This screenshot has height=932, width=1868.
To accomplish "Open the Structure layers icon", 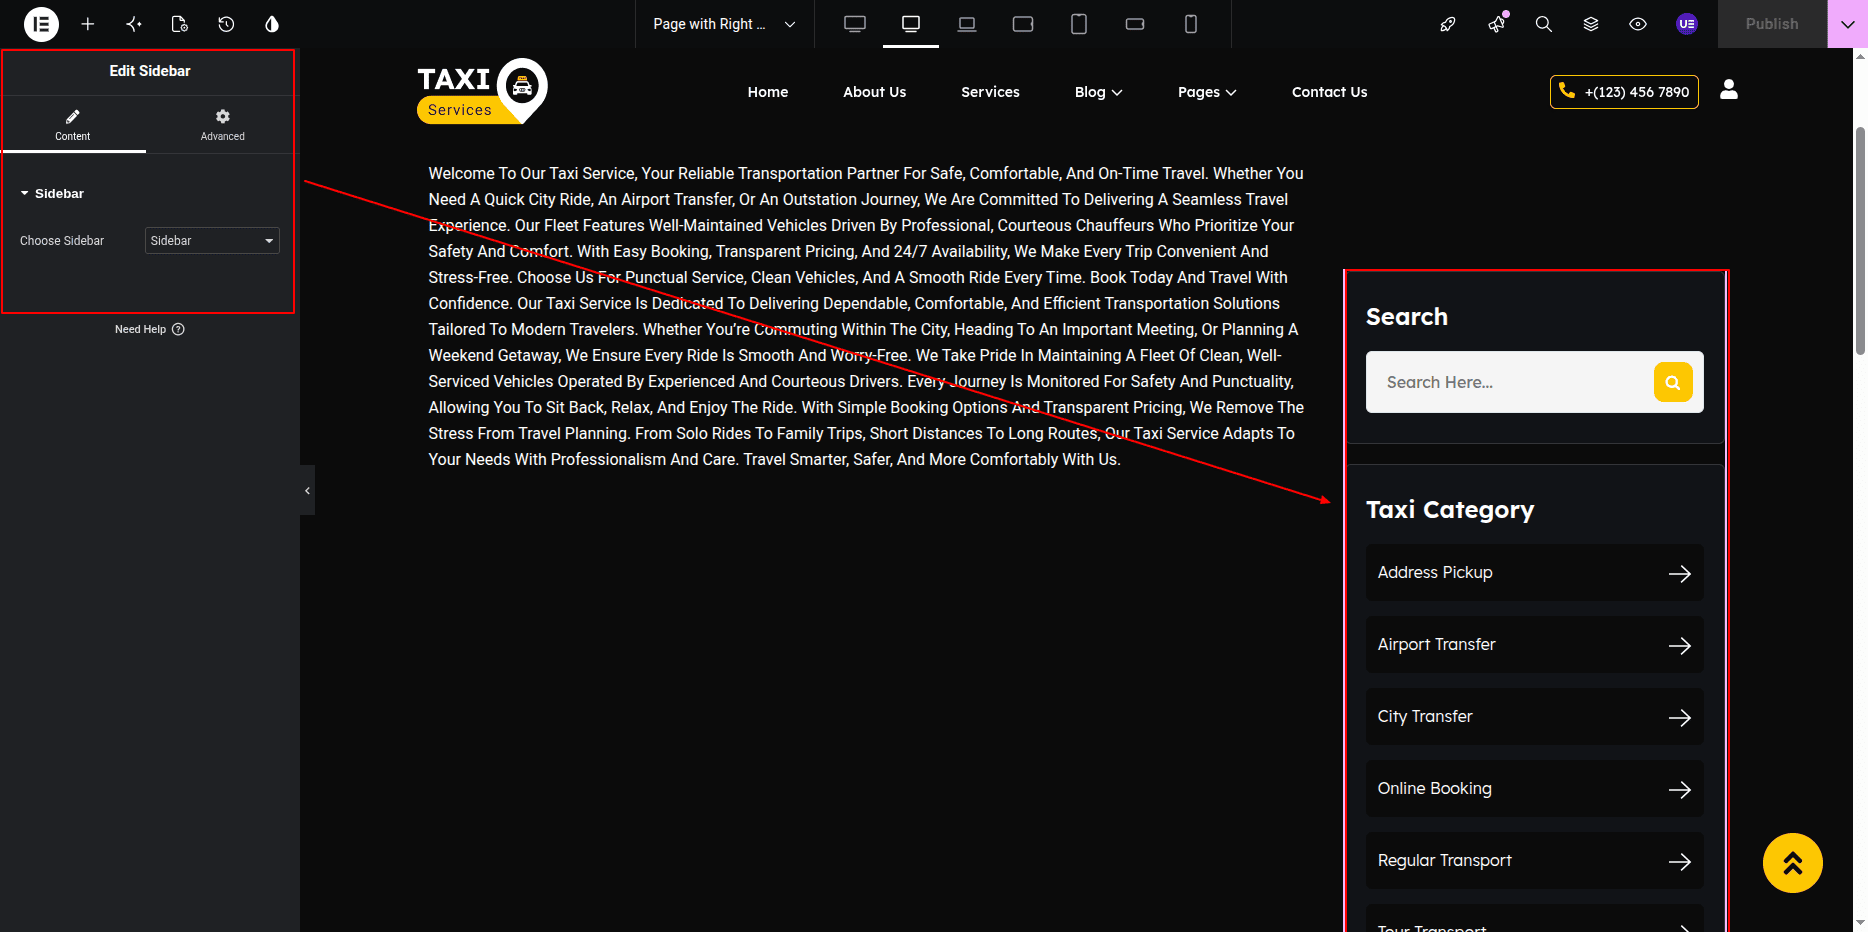I will pyautogui.click(x=1591, y=24).
